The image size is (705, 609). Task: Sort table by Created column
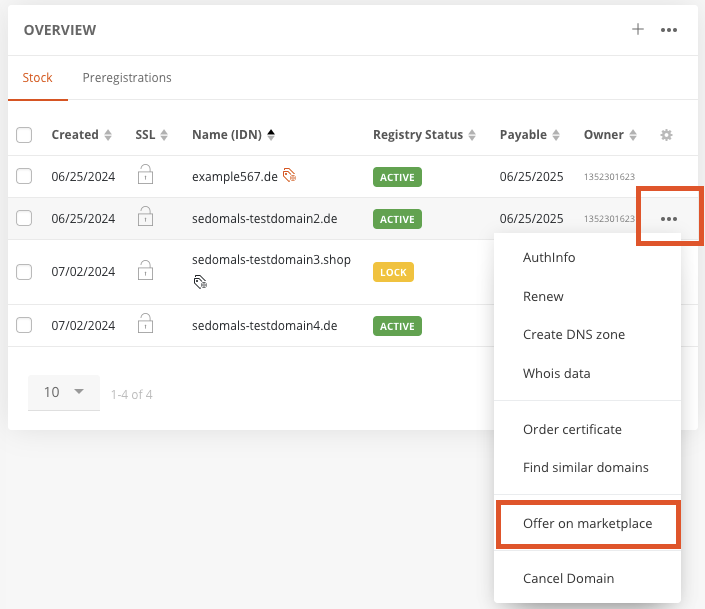click(x=81, y=135)
